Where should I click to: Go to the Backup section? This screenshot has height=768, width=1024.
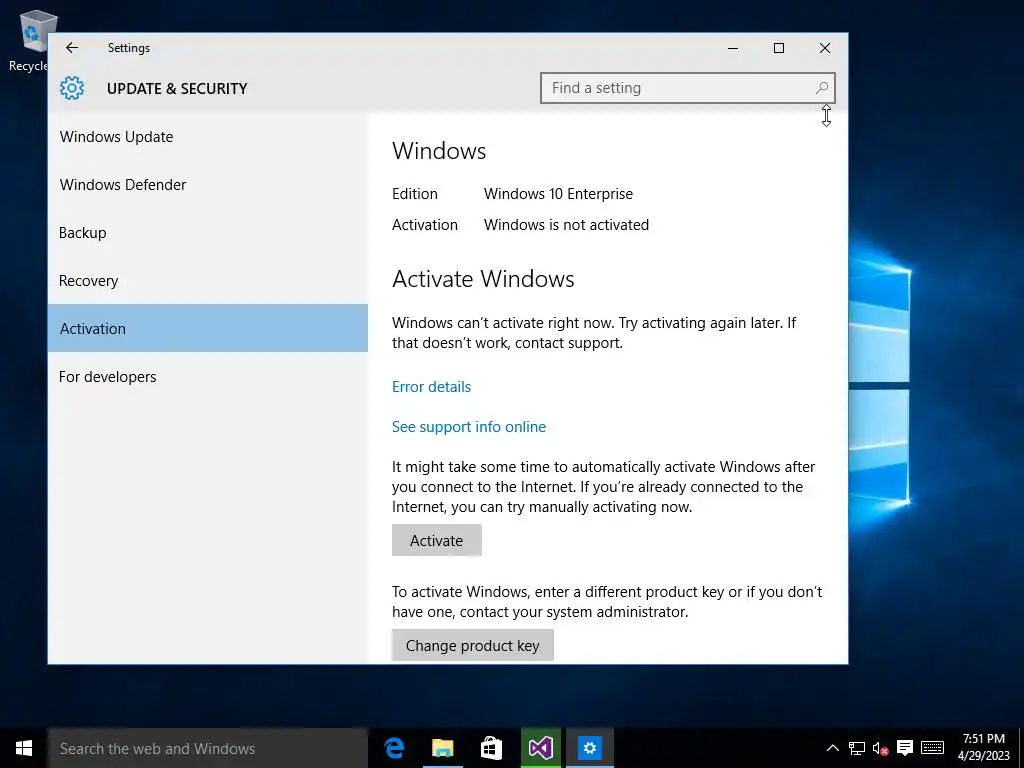pyautogui.click(x=208, y=232)
